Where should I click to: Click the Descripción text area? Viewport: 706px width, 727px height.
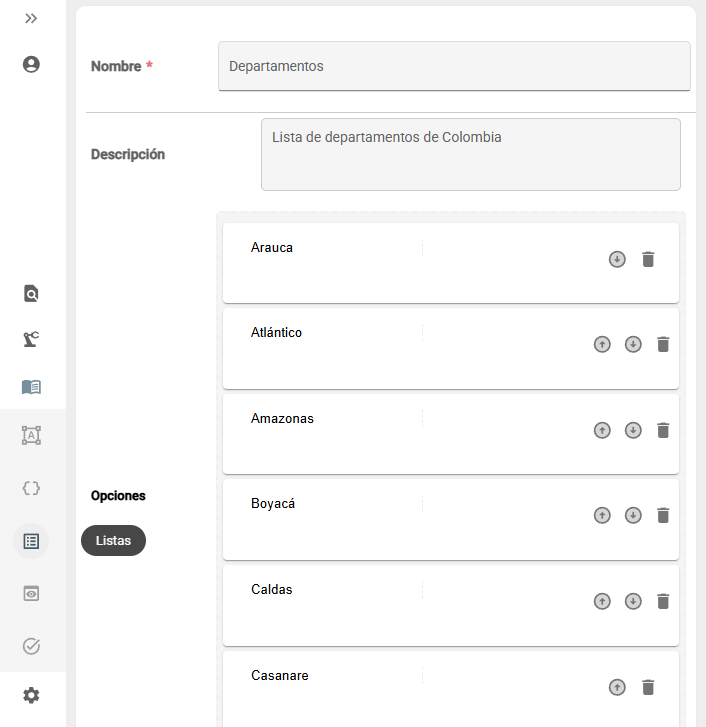tap(471, 154)
